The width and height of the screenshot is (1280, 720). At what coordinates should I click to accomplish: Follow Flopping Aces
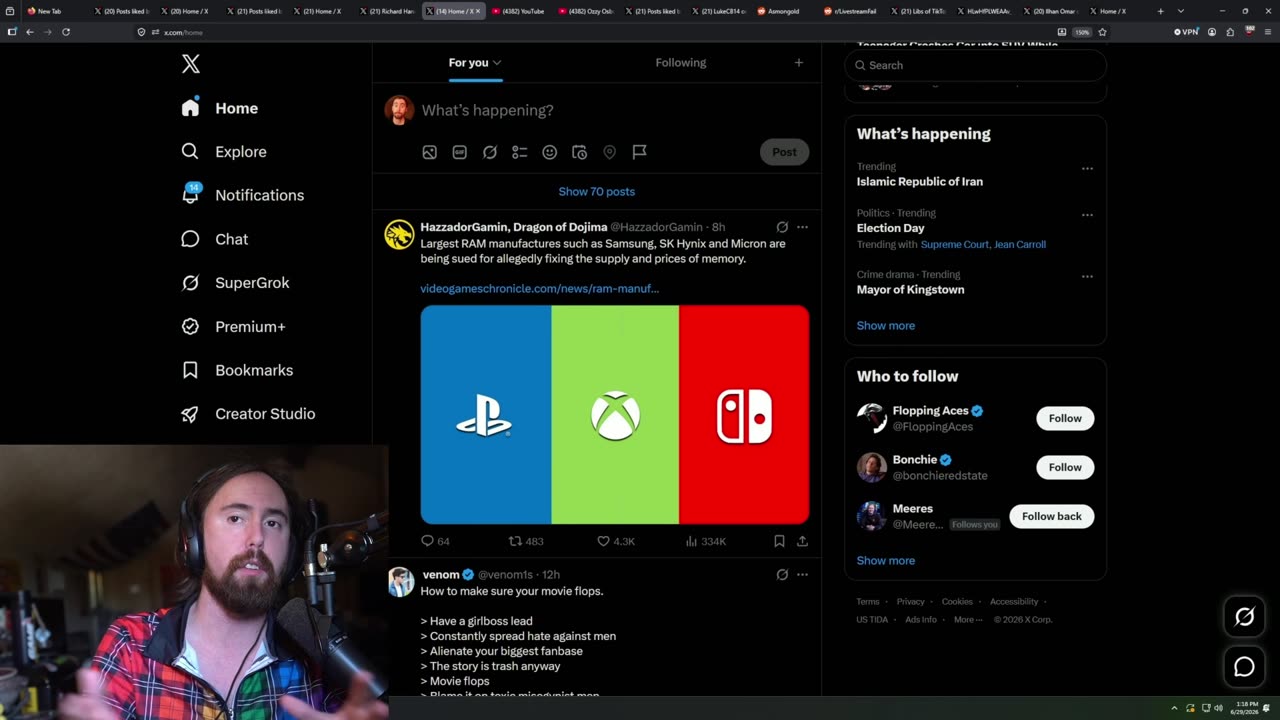click(x=1065, y=418)
